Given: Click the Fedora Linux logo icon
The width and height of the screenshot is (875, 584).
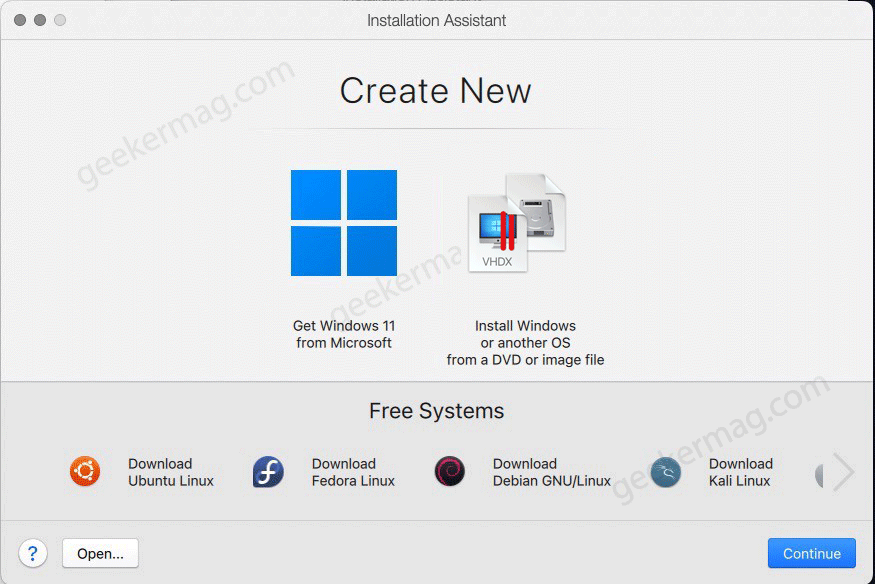Looking at the screenshot, I should point(268,471).
